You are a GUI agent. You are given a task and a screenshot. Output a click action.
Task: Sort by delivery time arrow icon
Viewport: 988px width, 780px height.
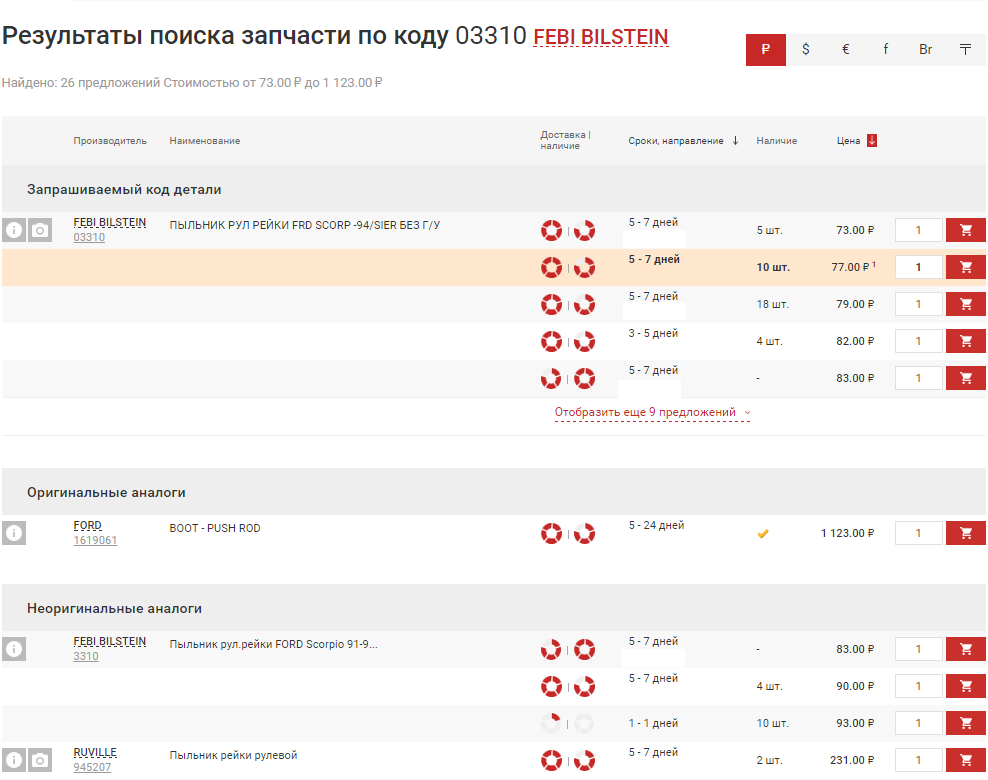pyautogui.click(x=735, y=141)
